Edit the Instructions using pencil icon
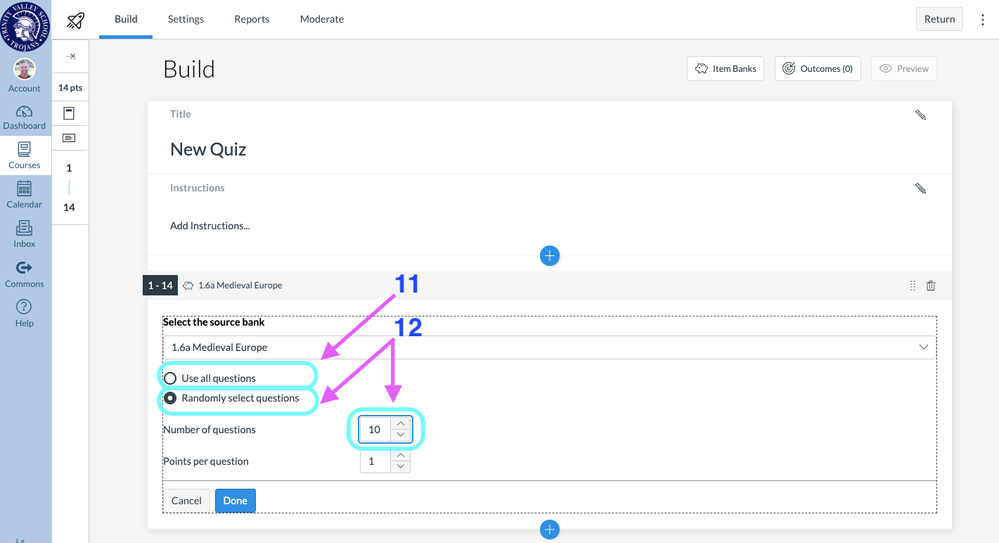999x543 pixels. coord(920,188)
